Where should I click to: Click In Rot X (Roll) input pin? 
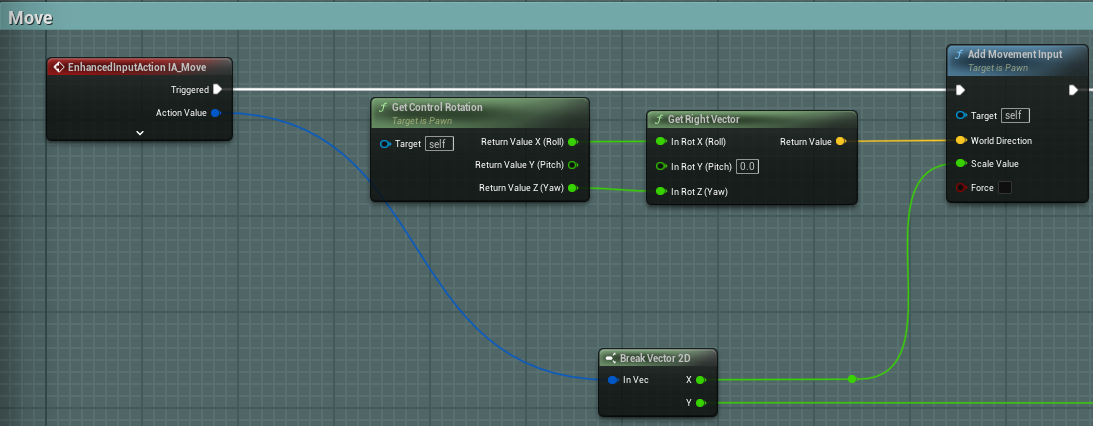[661, 142]
